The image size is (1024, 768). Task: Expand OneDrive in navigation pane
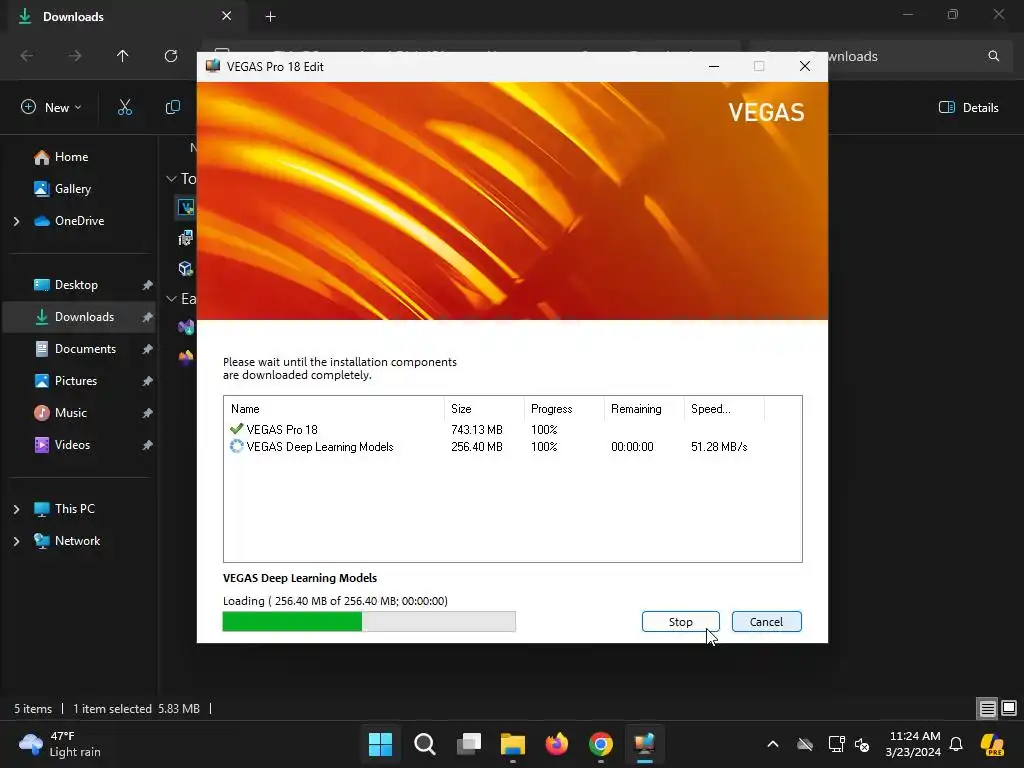pyautogui.click(x=16, y=221)
